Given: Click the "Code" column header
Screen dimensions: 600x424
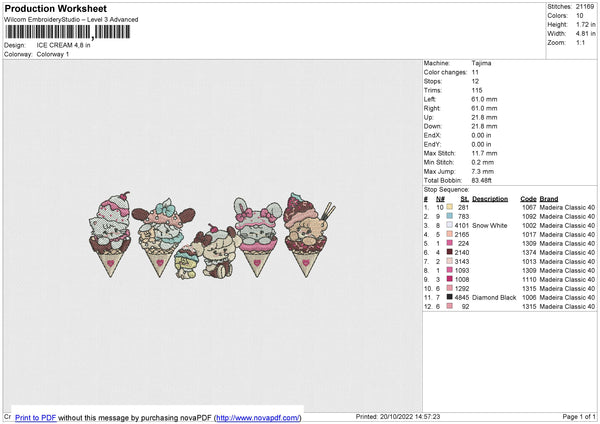Looking at the screenshot, I should coord(528,199).
